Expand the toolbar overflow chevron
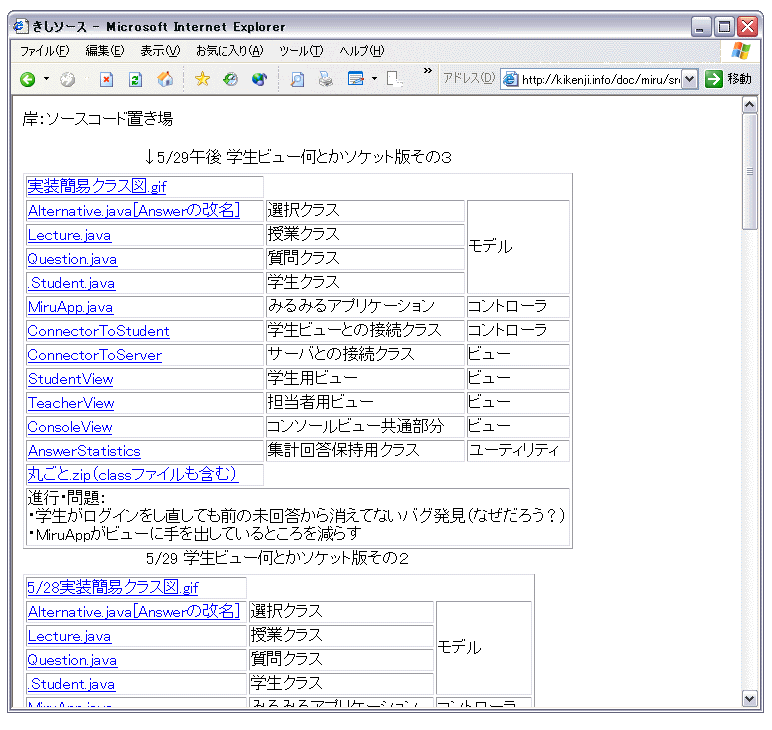Screen dimensions: 772x730 coord(428,72)
